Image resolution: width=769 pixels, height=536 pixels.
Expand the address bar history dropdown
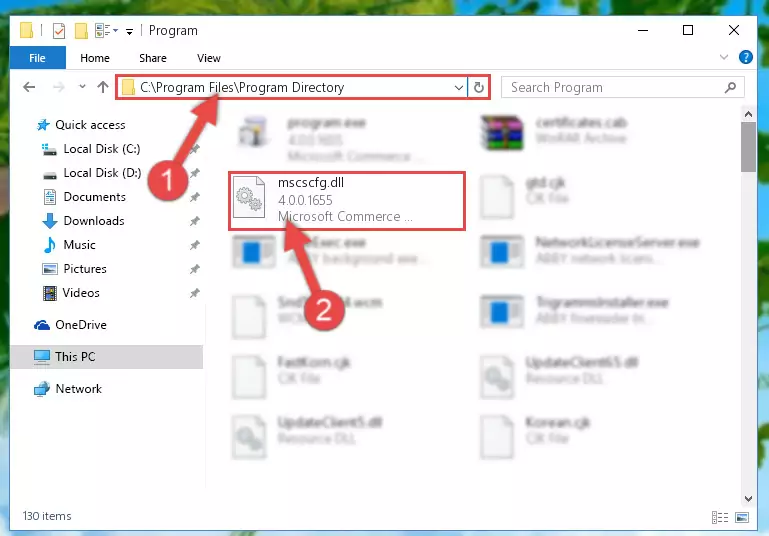point(459,88)
